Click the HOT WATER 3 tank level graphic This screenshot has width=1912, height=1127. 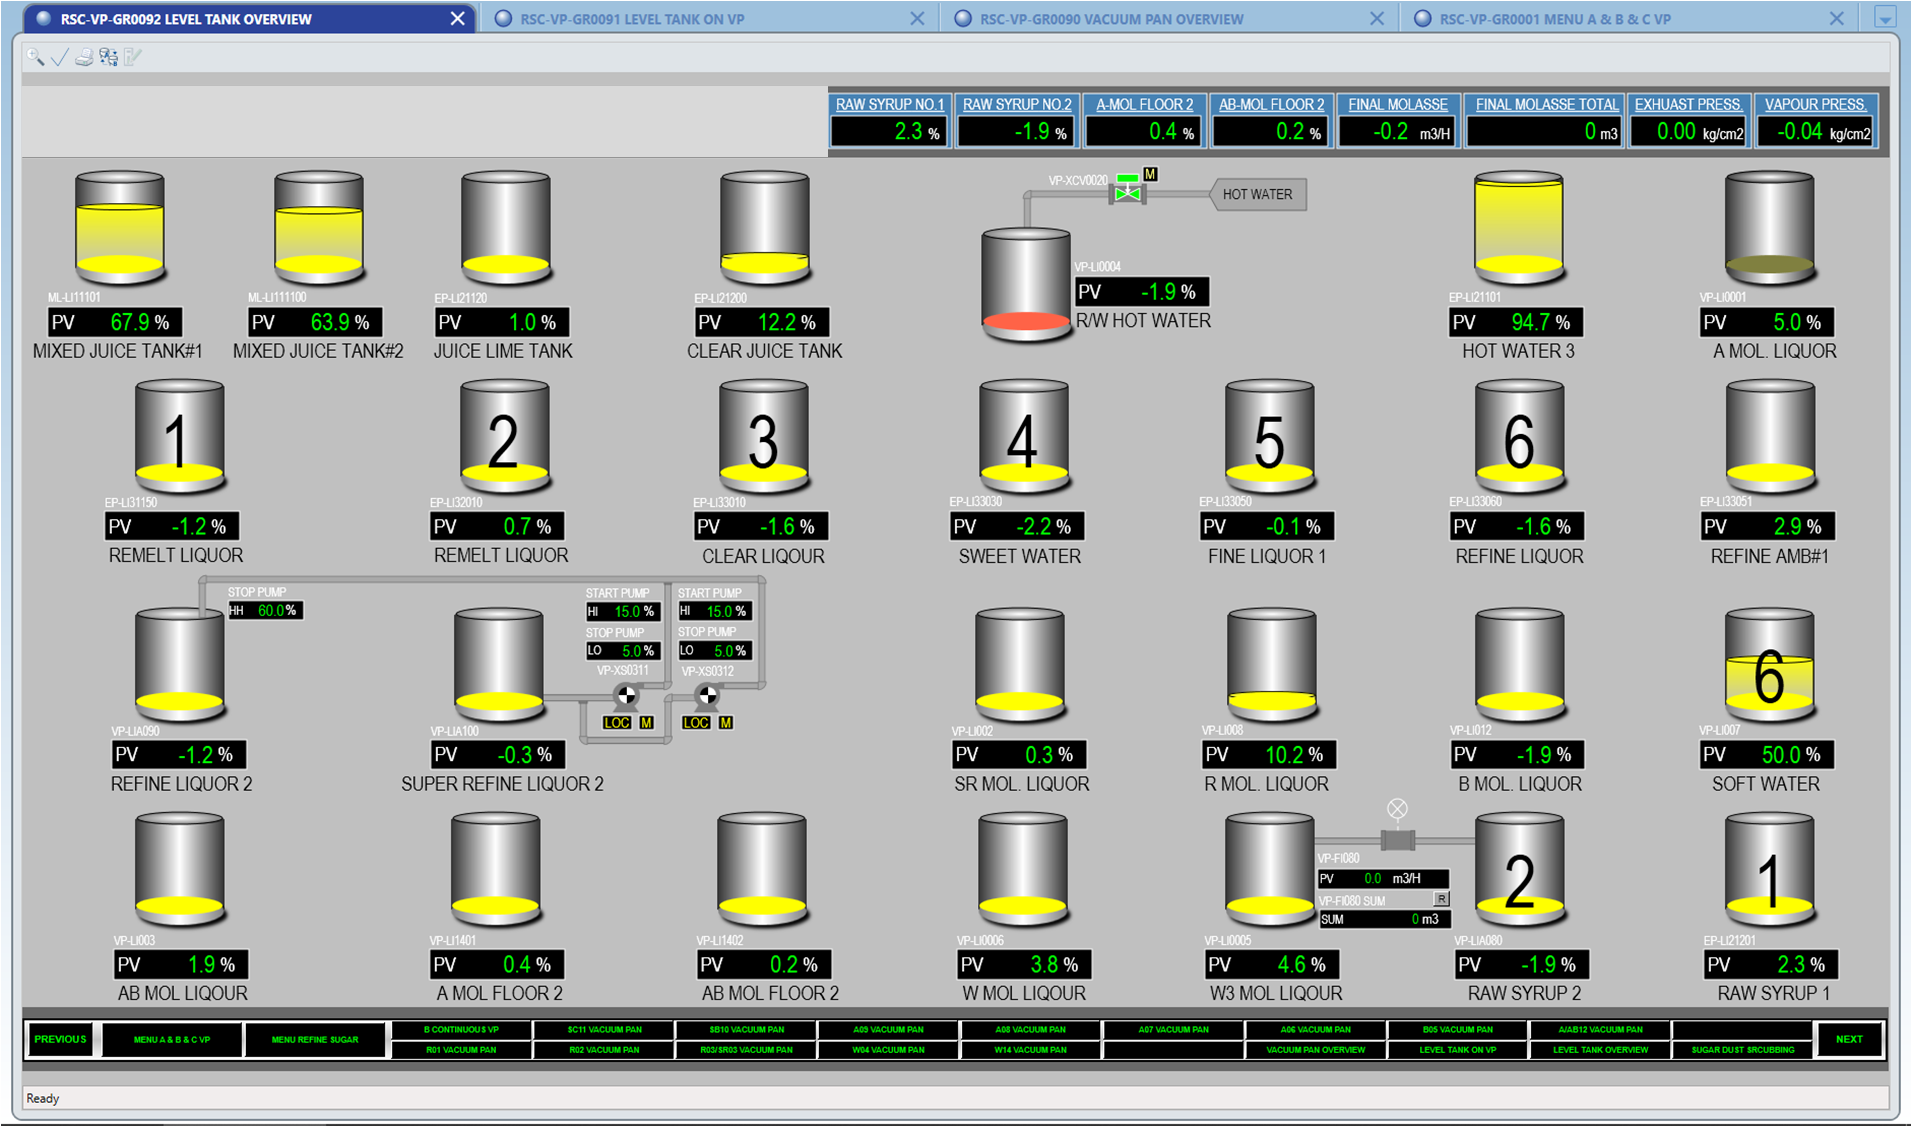[1519, 227]
